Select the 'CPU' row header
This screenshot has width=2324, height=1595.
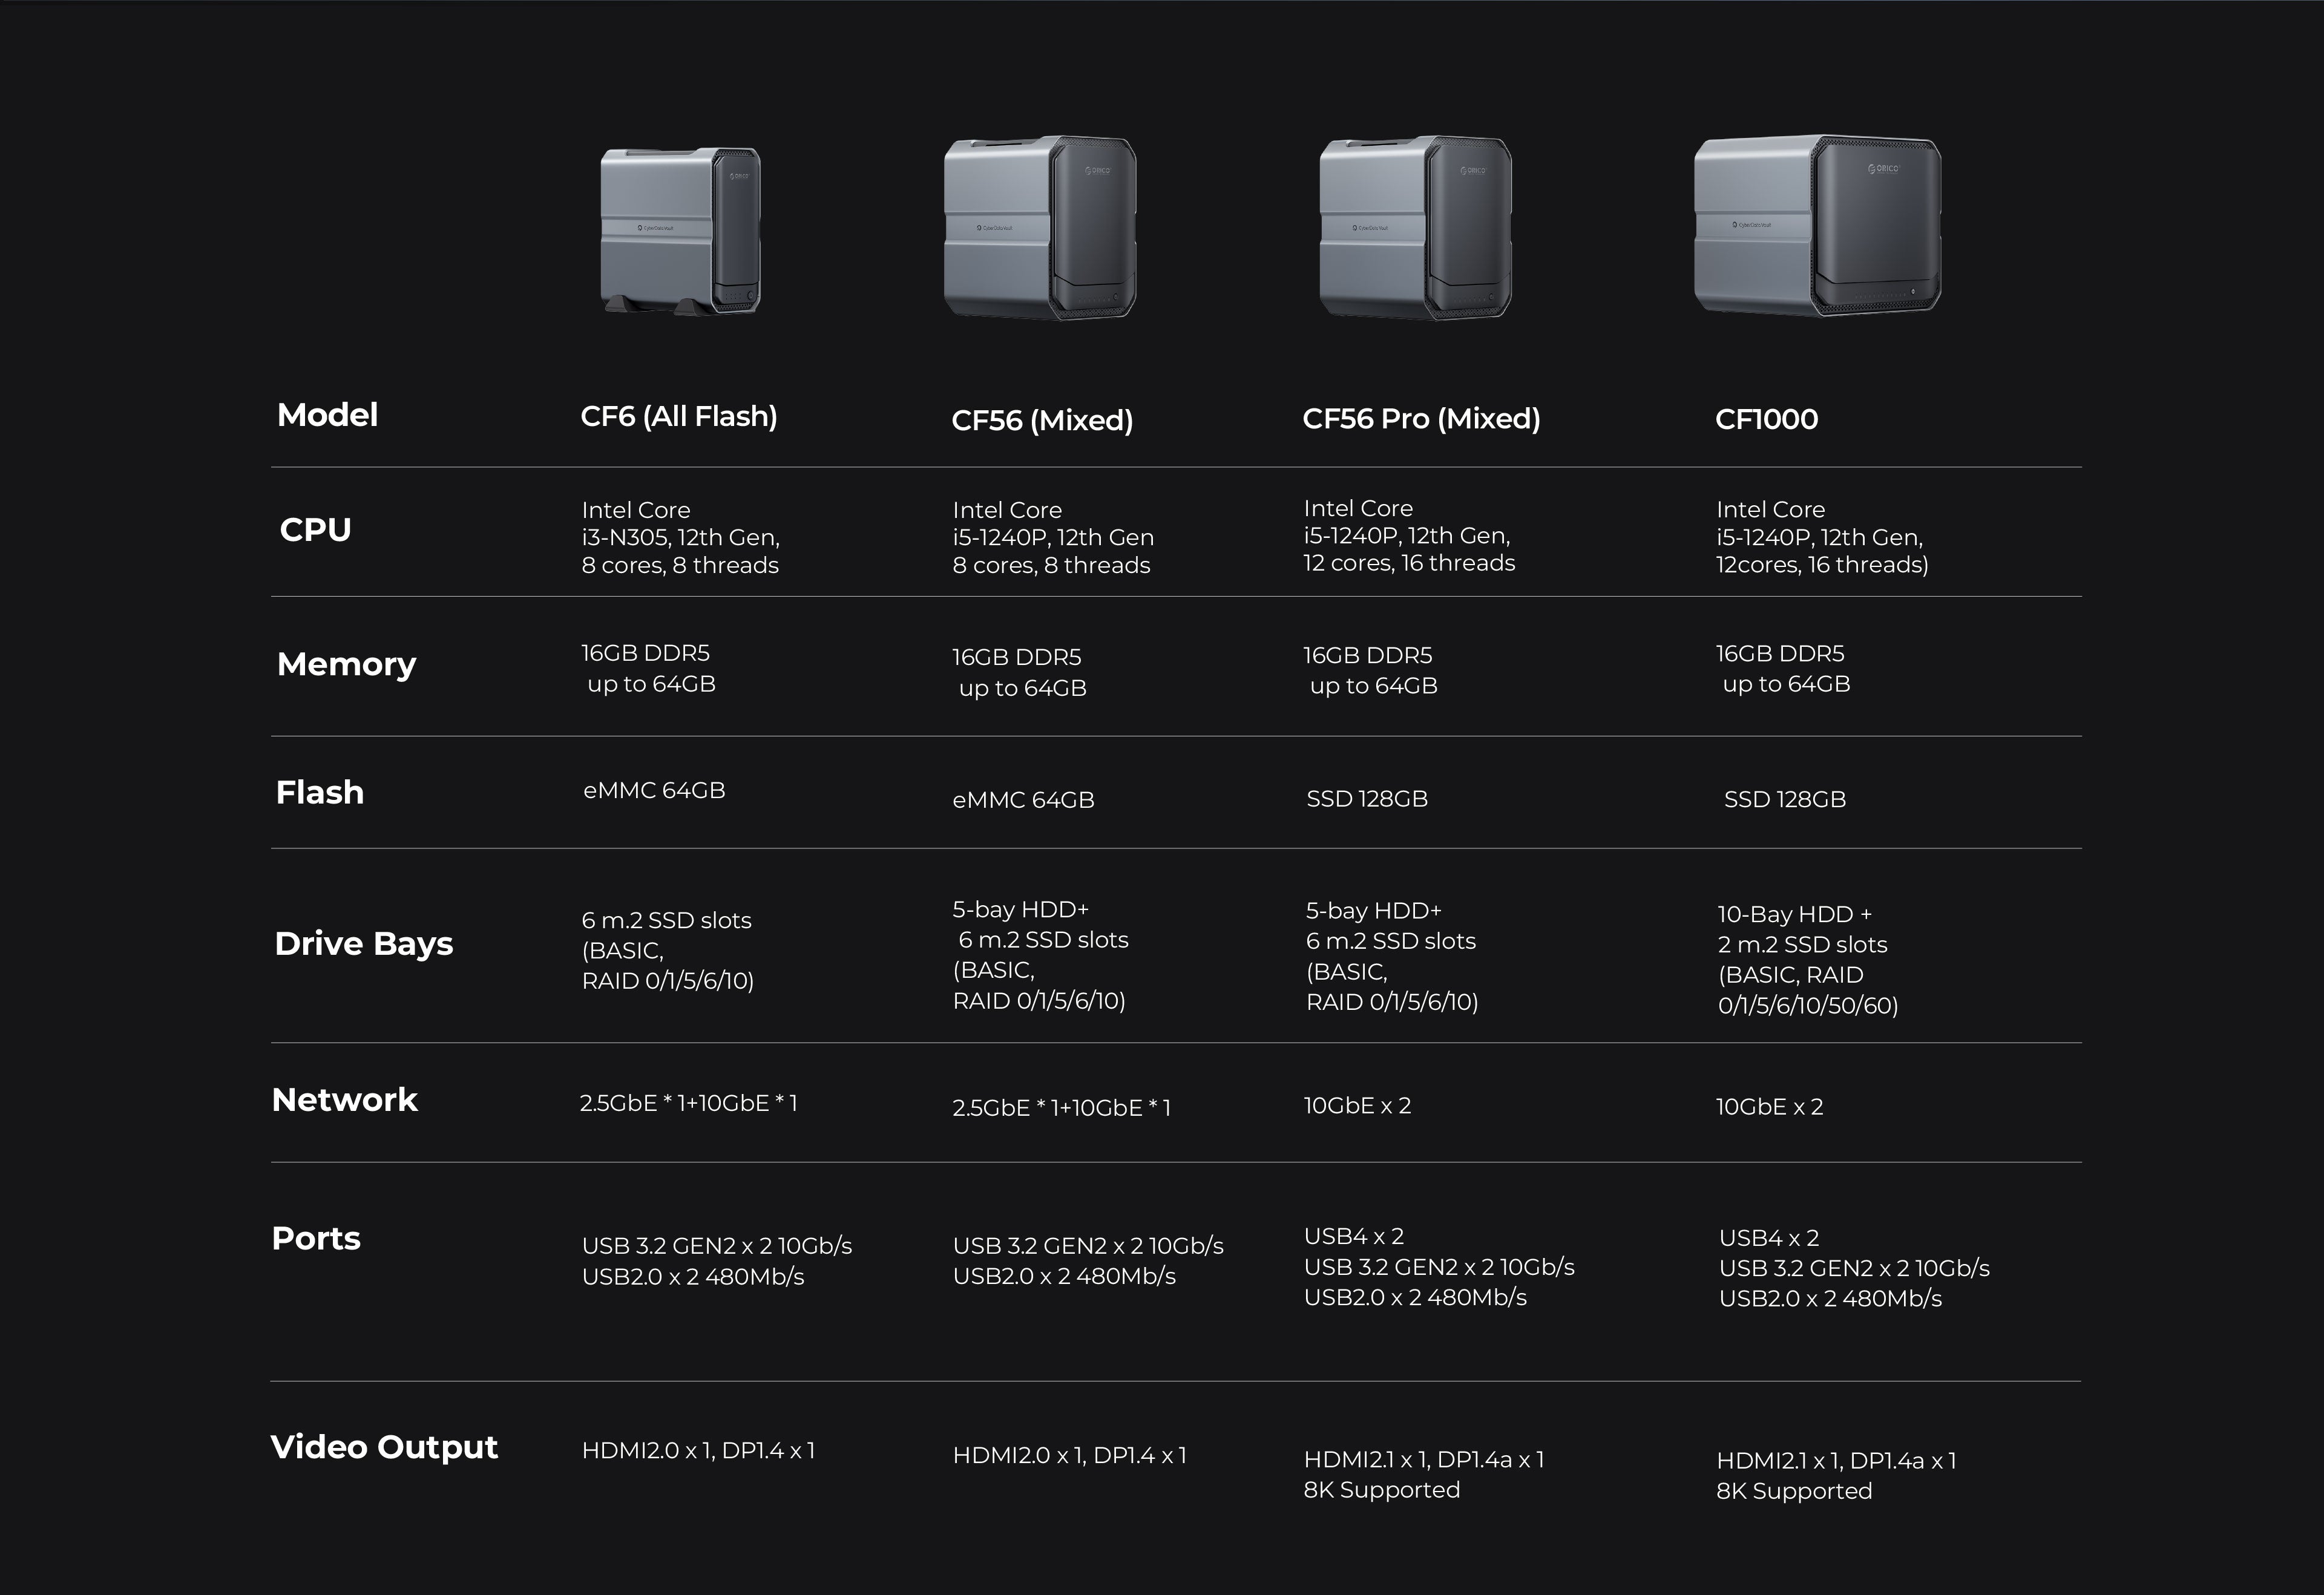point(315,529)
